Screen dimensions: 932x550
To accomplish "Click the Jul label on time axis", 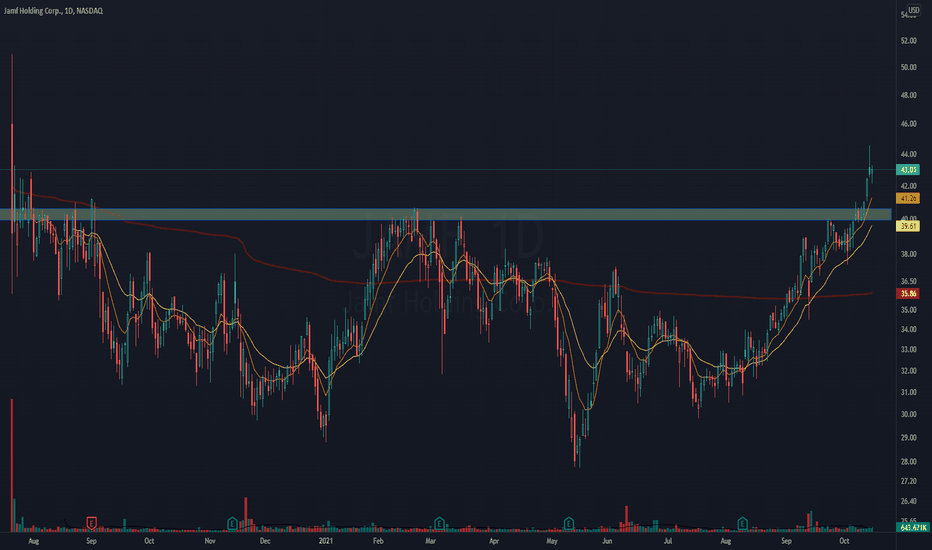I will (667, 541).
